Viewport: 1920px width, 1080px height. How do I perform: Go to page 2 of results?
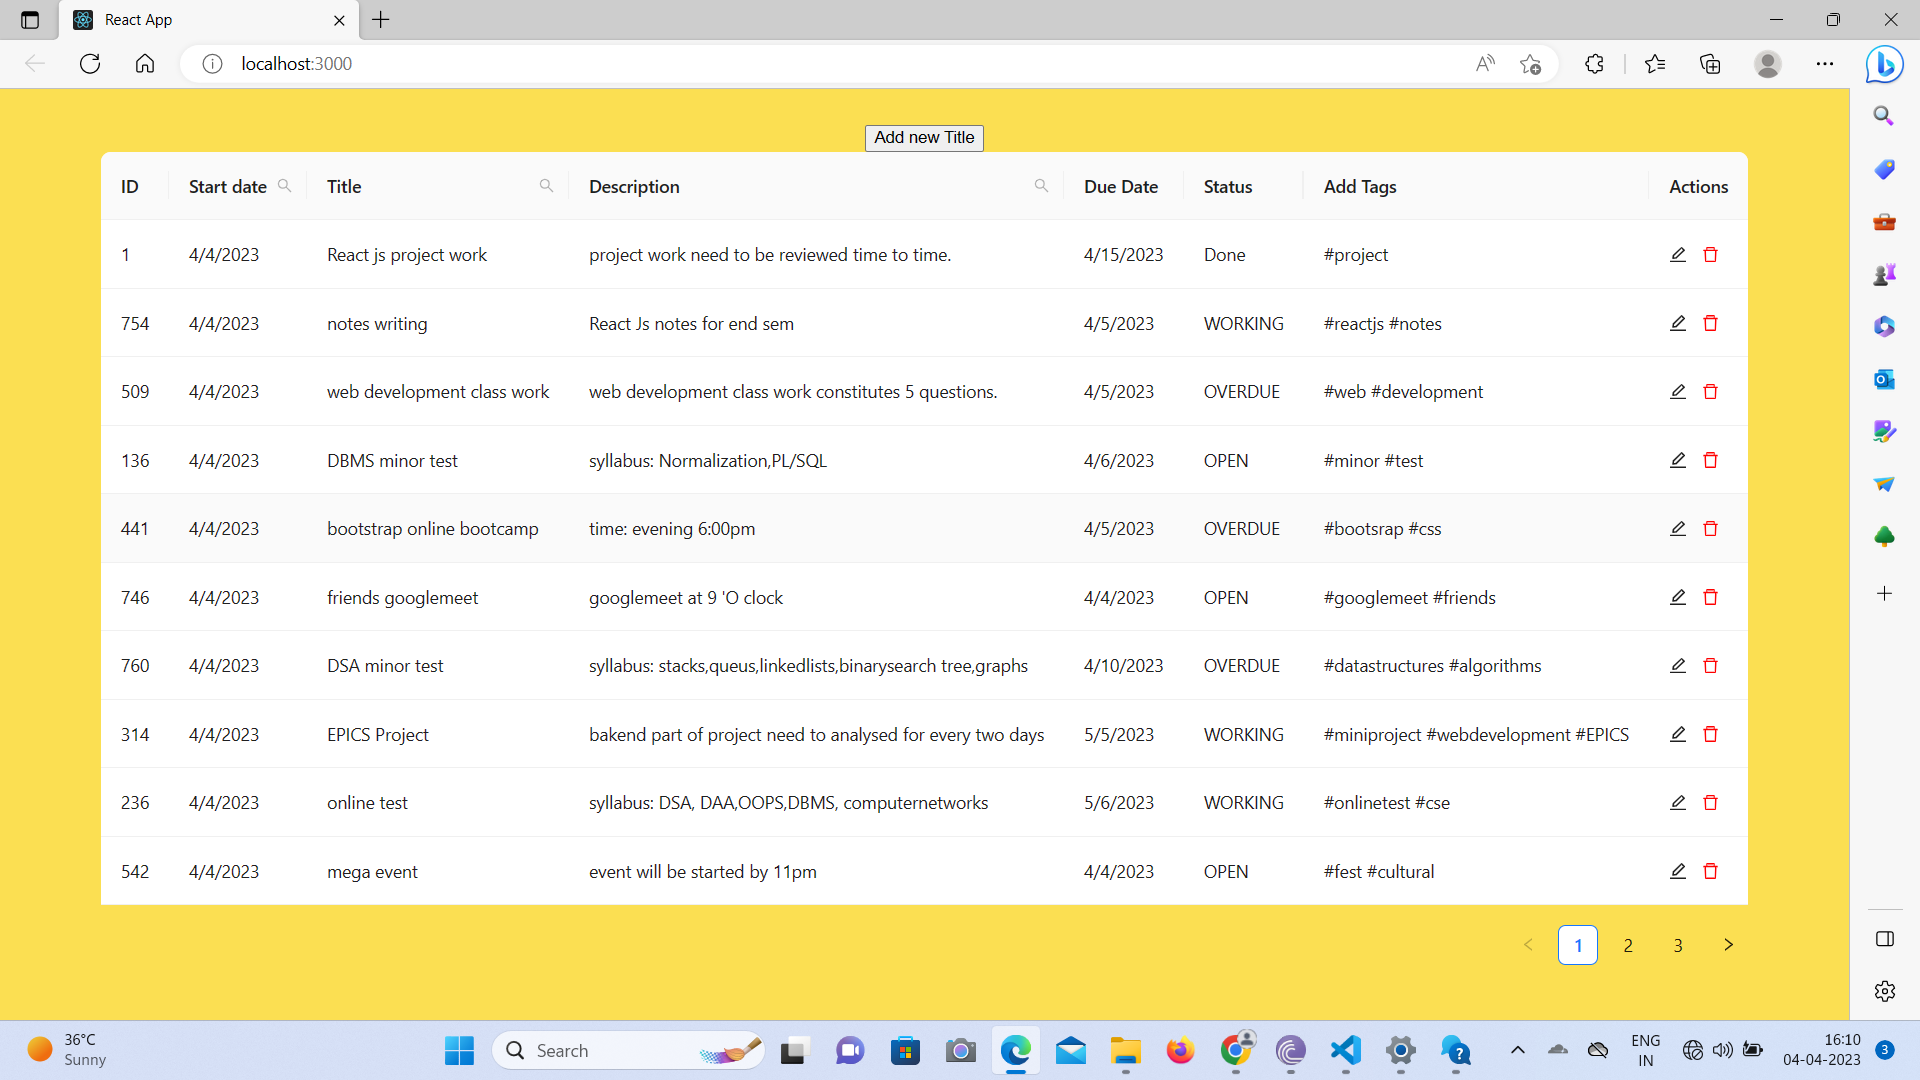pyautogui.click(x=1628, y=944)
